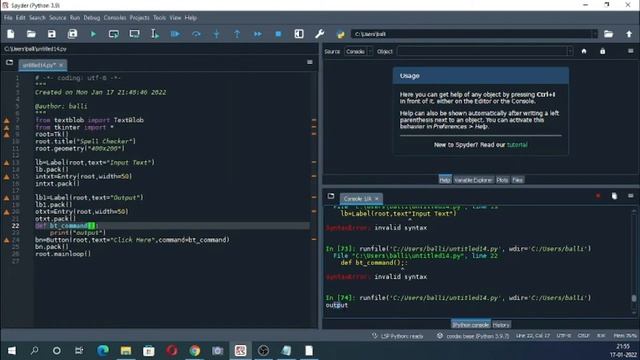Create a new file in Spyder
Image resolution: width=640 pixels, height=360 pixels.
click(11, 34)
